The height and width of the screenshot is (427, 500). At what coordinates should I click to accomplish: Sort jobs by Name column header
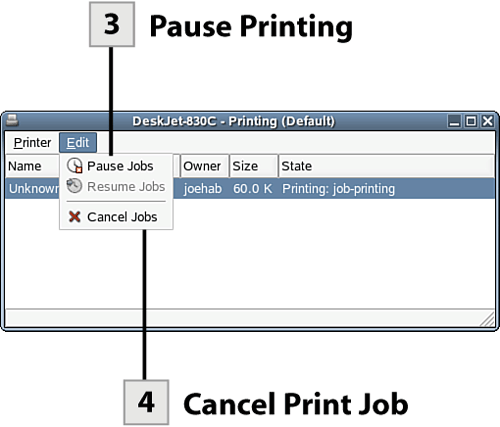[33, 166]
